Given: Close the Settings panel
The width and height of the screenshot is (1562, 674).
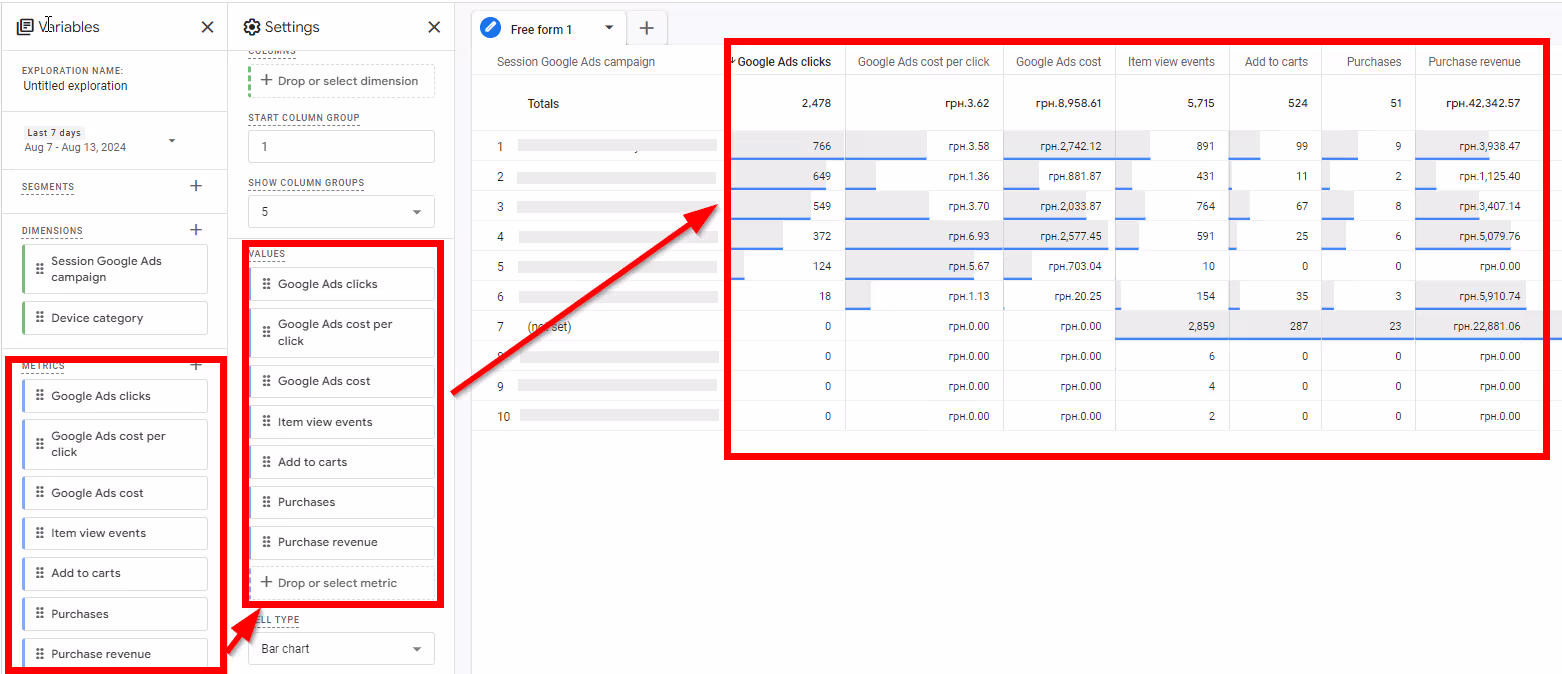Looking at the screenshot, I should point(434,27).
